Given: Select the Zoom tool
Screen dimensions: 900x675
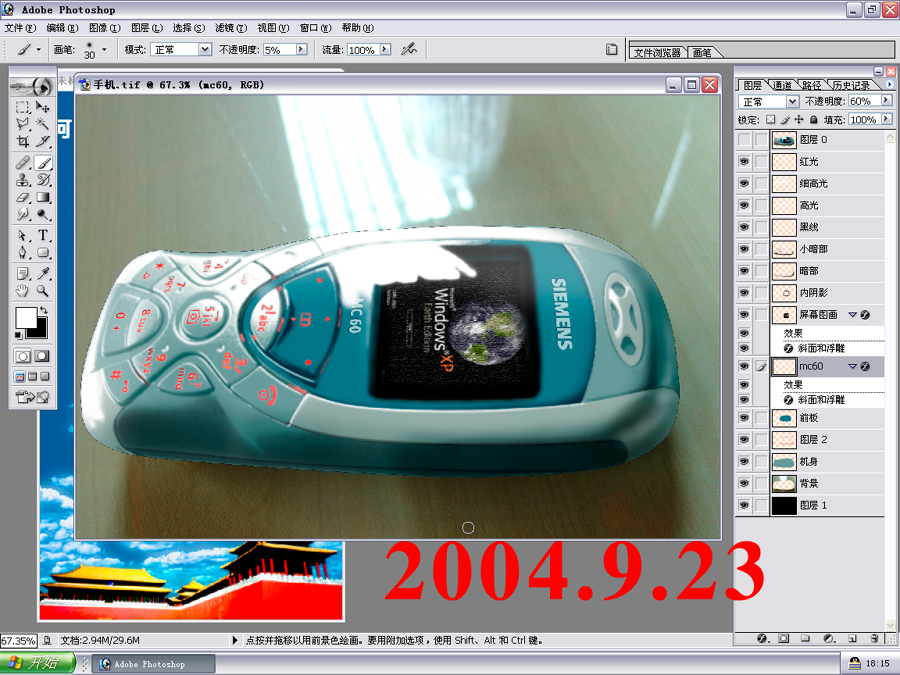Looking at the screenshot, I should coord(42,291).
